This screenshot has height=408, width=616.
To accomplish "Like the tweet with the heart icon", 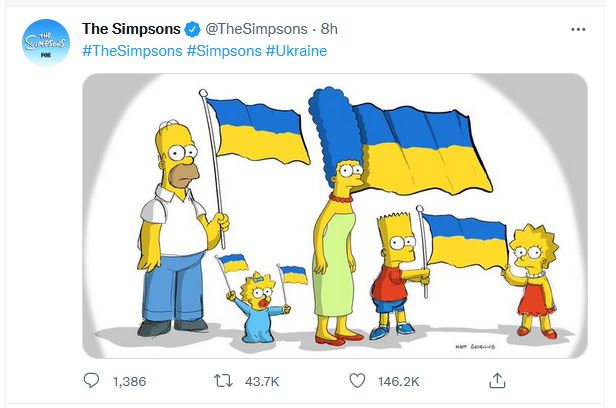I will pos(356,381).
